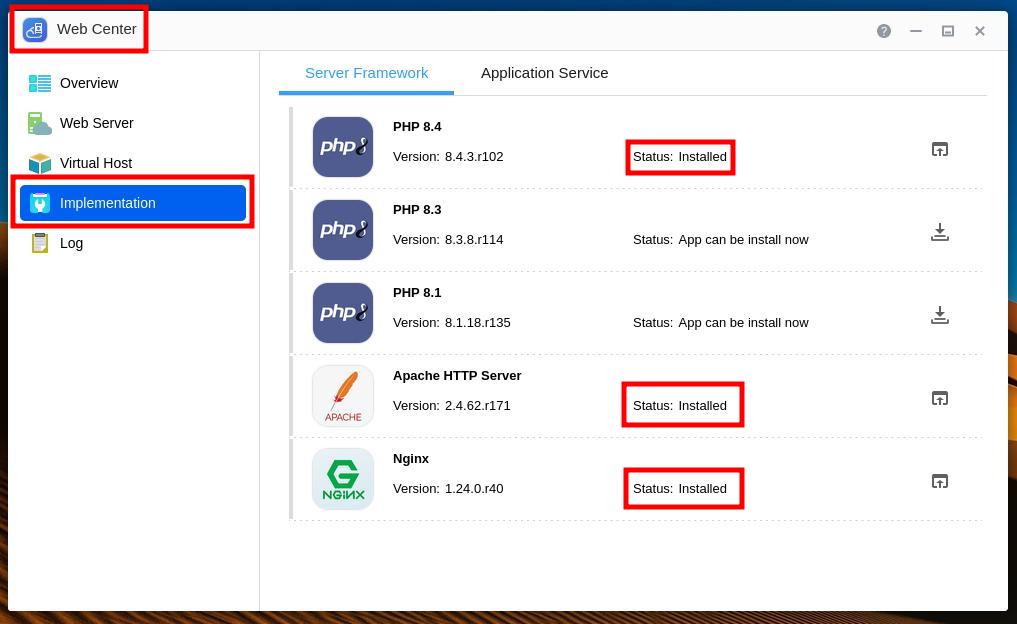Select the Server Framework tab
The image size is (1017, 624).
click(x=366, y=72)
